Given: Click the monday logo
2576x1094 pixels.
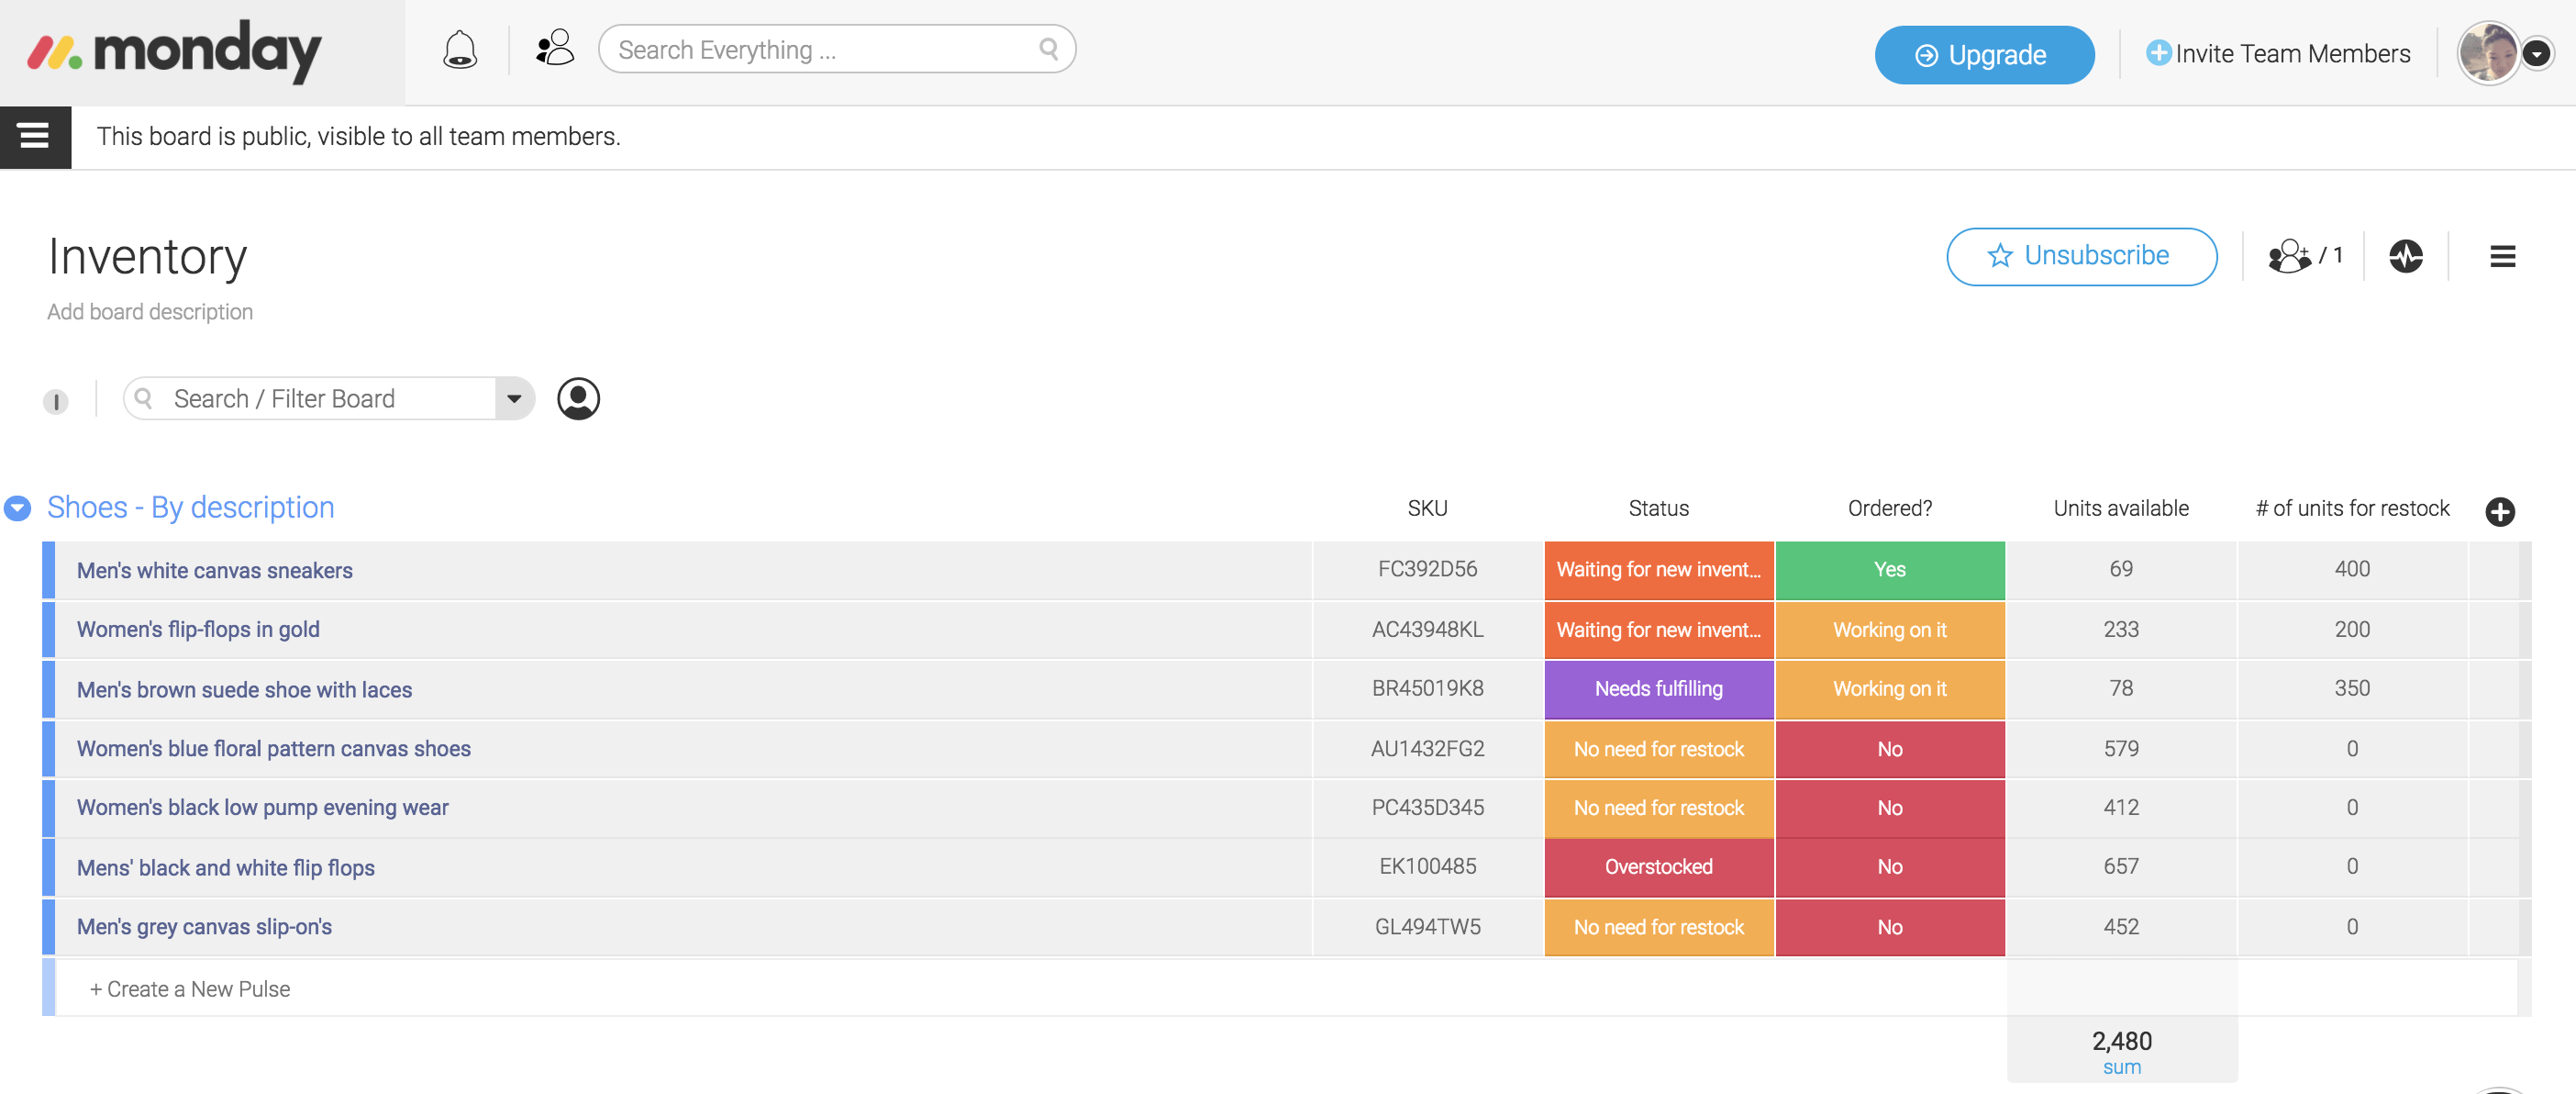Looking at the screenshot, I should point(174,51).
